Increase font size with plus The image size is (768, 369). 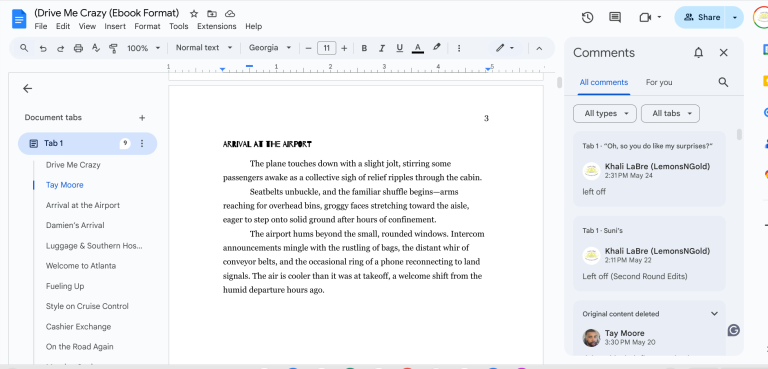point(344,48)
